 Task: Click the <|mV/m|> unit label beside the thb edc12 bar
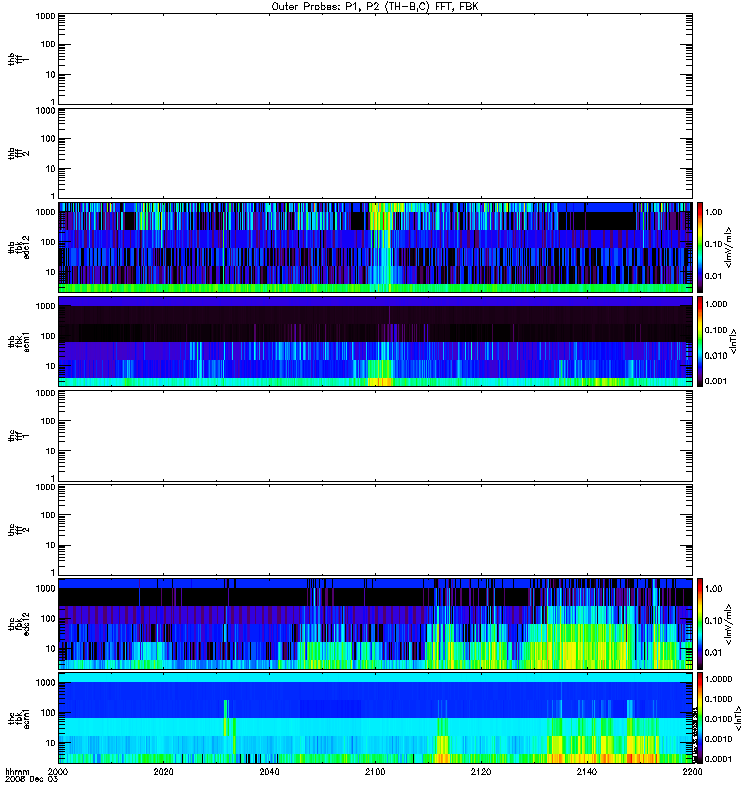[729, 247]
